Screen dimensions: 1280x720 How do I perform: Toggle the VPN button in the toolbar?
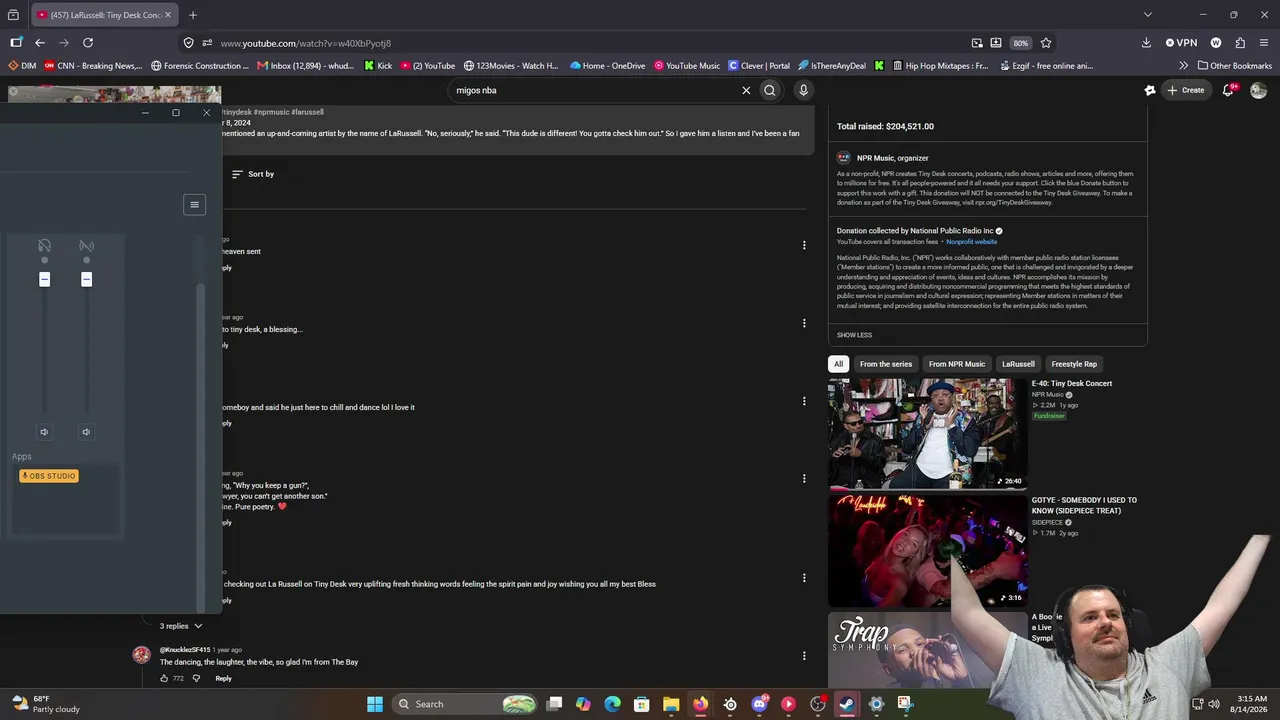(1181, 43)
